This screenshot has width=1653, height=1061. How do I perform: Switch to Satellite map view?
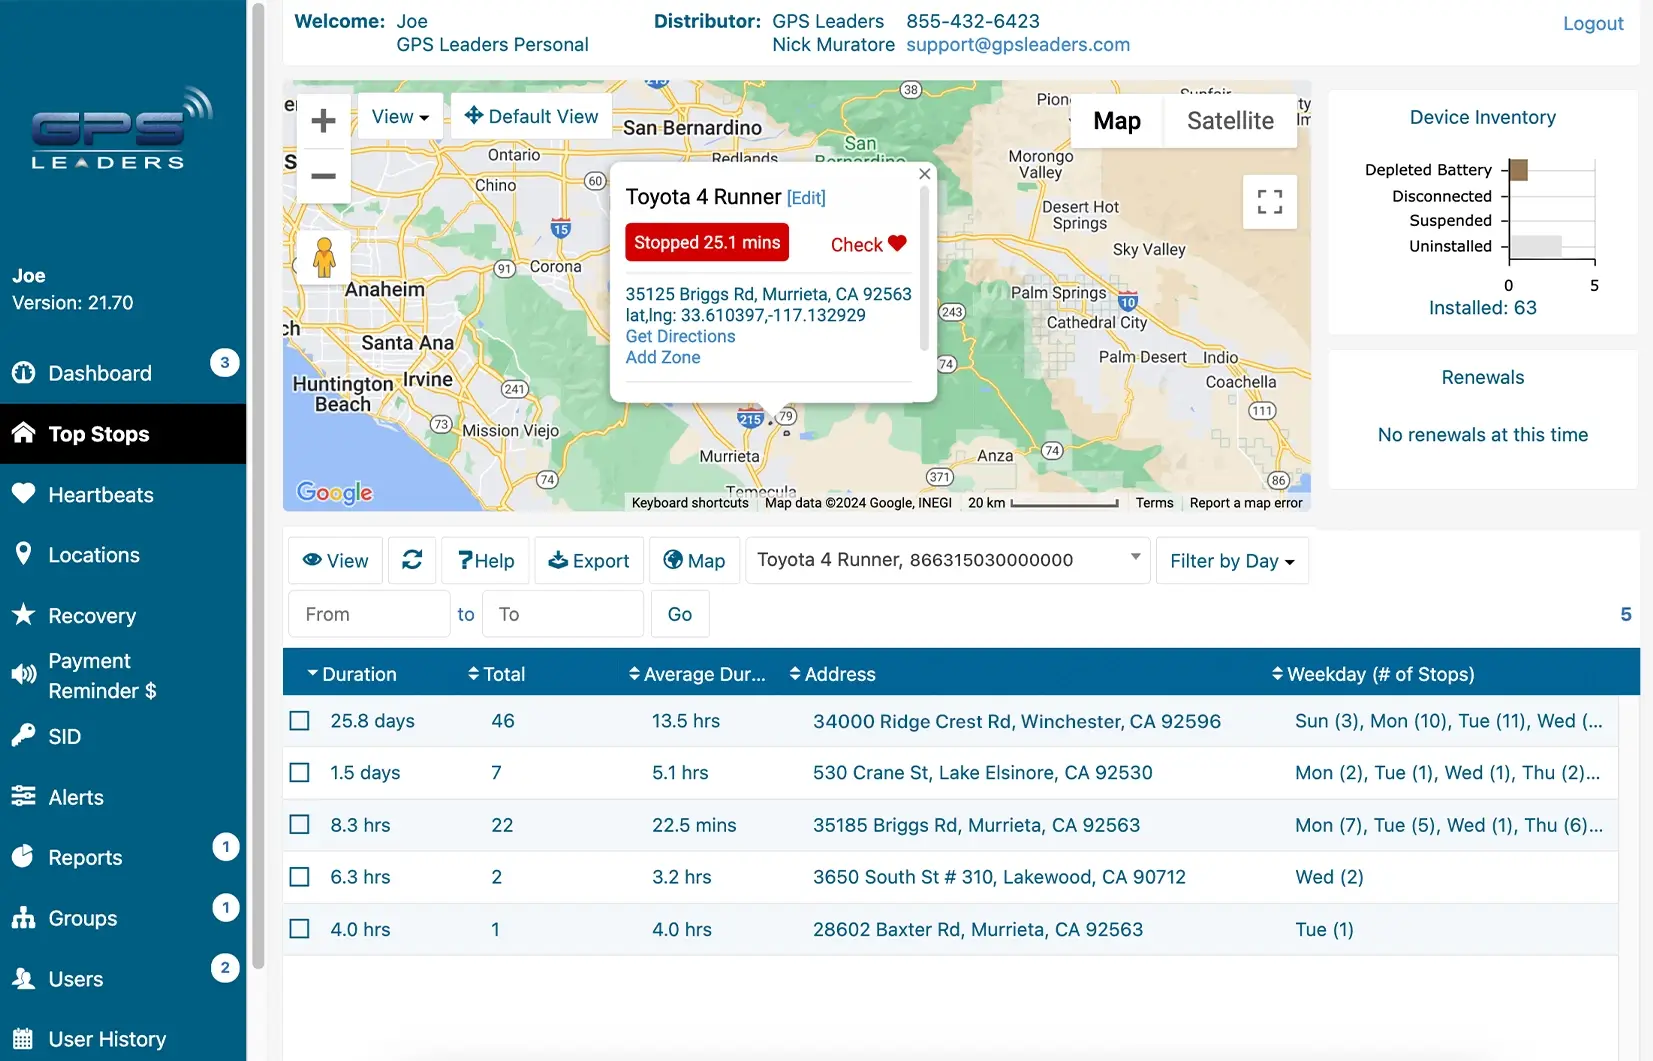point(1231,120)
